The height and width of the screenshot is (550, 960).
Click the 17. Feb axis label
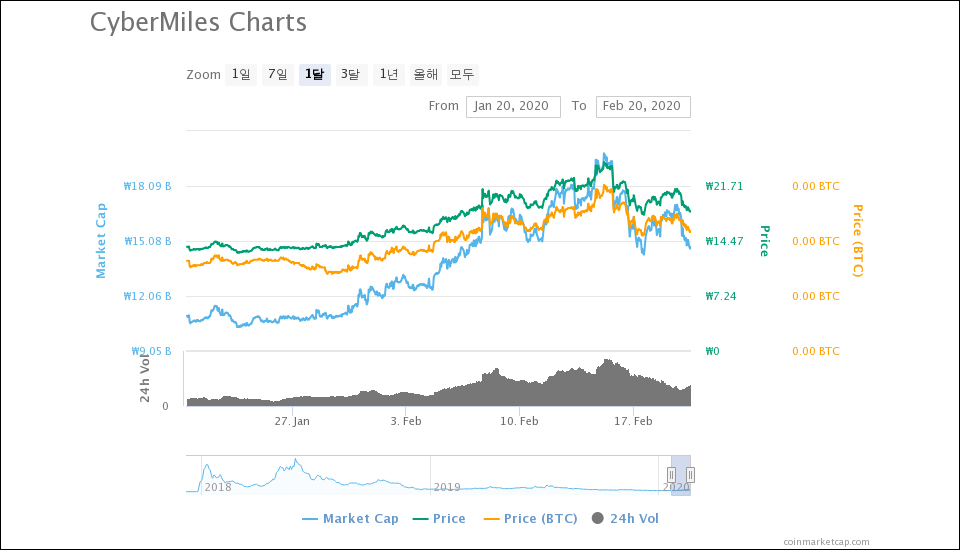[x=633, y=421]
